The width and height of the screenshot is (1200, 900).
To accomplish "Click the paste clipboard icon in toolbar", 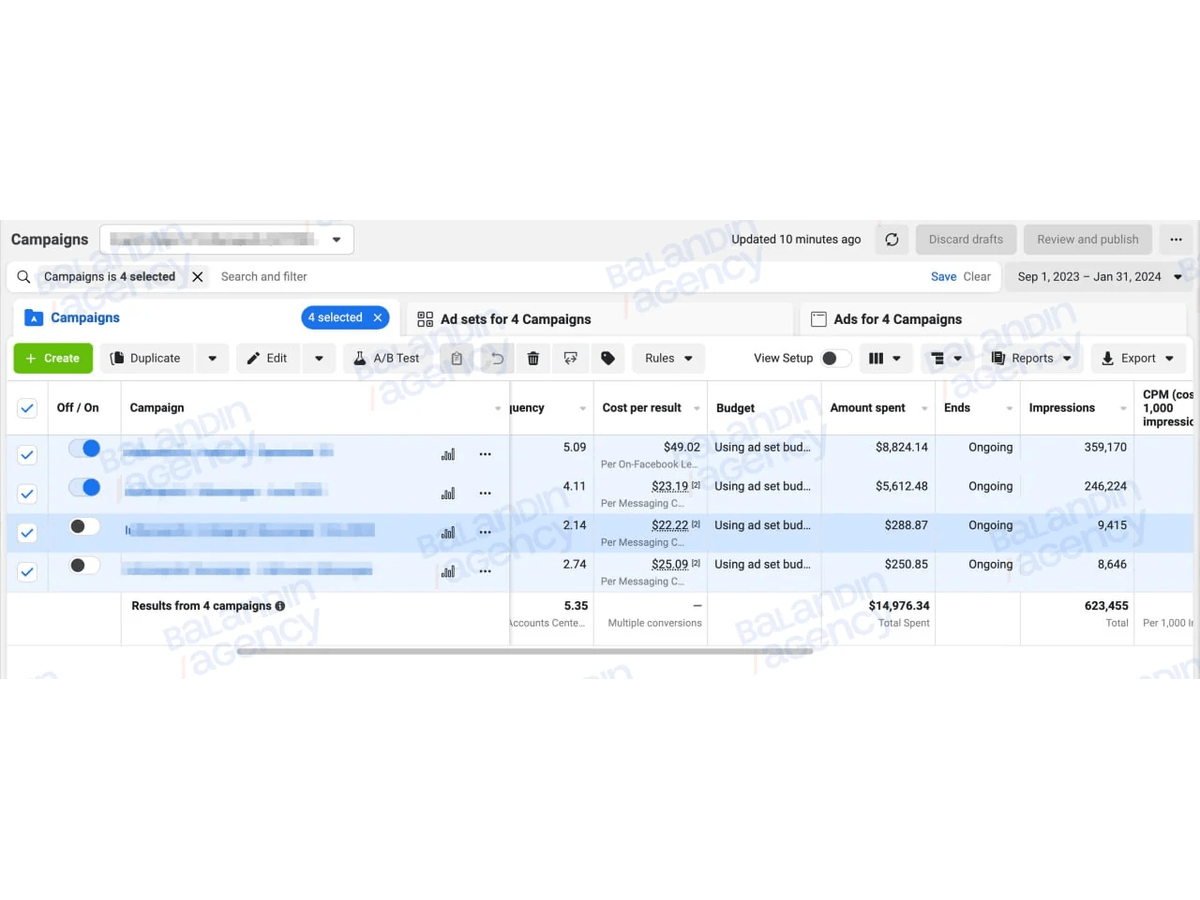I will pos(457,358).
